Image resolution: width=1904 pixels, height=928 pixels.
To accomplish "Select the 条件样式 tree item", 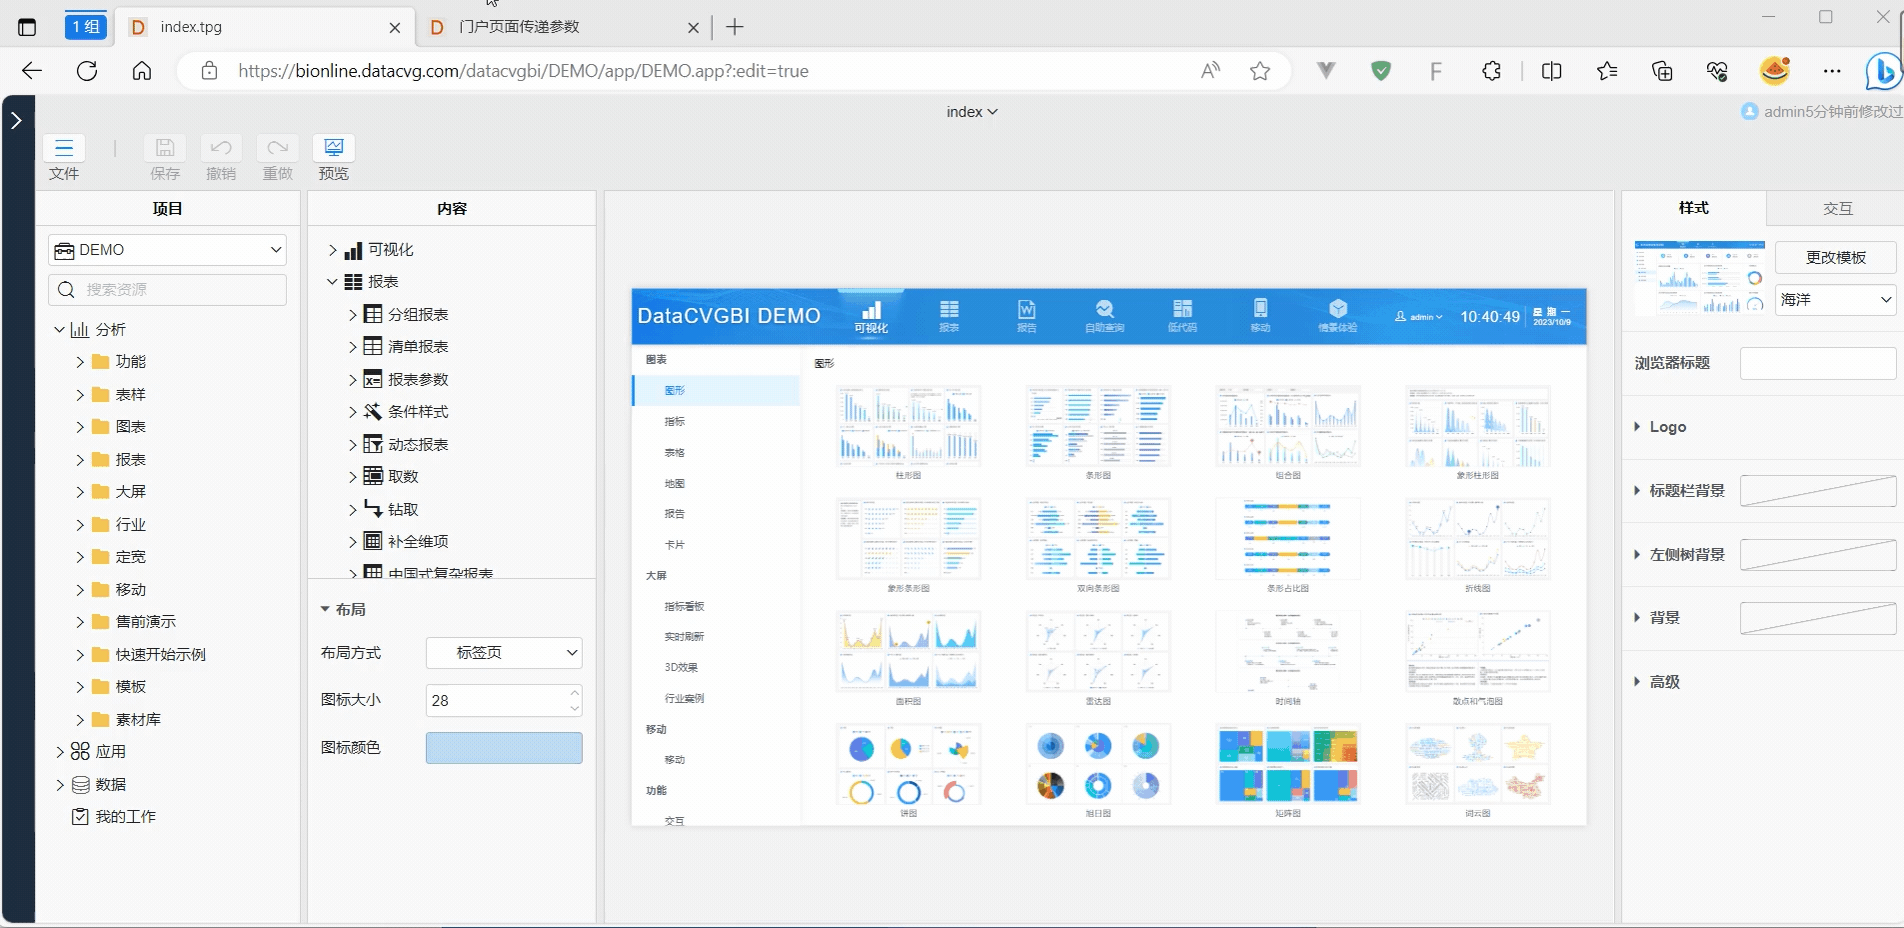I will [x=418, y=411].
